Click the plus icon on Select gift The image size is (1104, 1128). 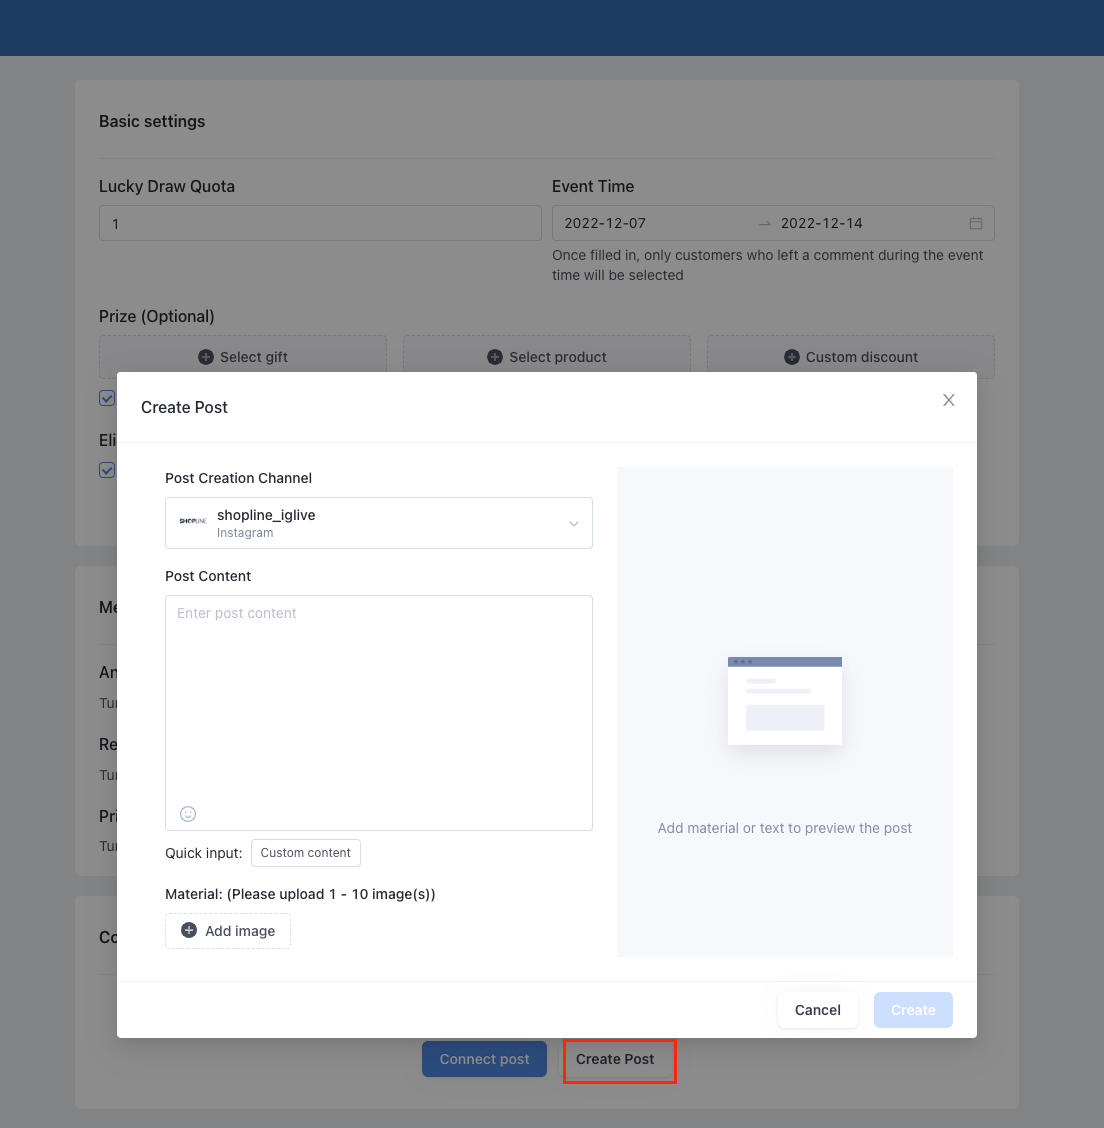coord(206,357)
